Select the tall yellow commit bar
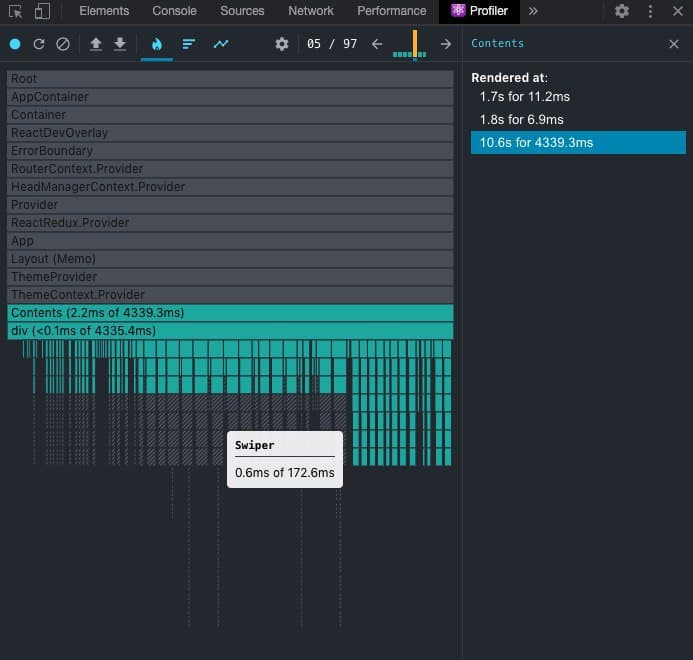The width and height of the screenshot is (693, 660). (x=415, y=44)
